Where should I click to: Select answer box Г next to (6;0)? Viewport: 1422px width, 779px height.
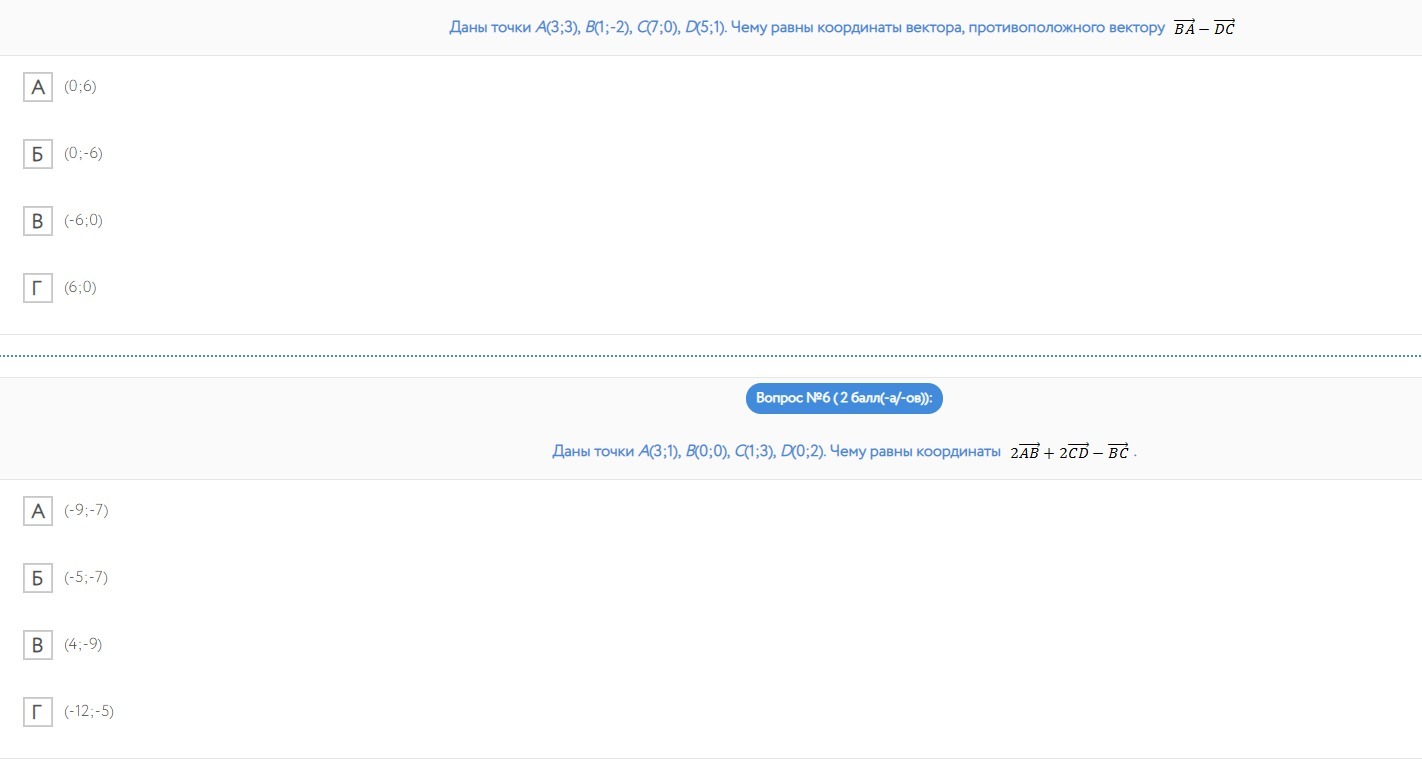38,288
